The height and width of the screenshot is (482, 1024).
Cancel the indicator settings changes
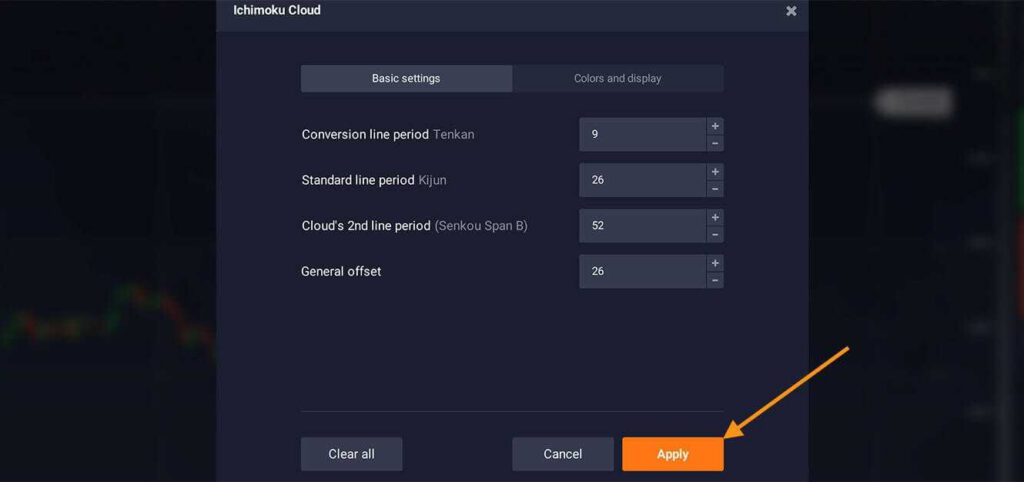tap(562, 454)
